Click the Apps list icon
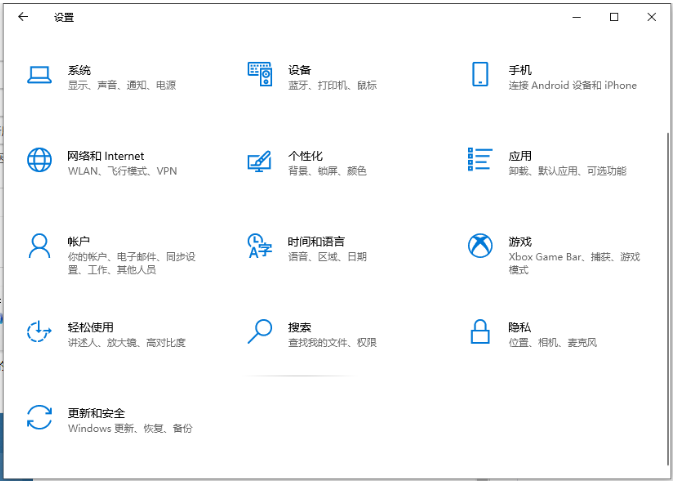673x481 pixels. (x=480, y=160)
